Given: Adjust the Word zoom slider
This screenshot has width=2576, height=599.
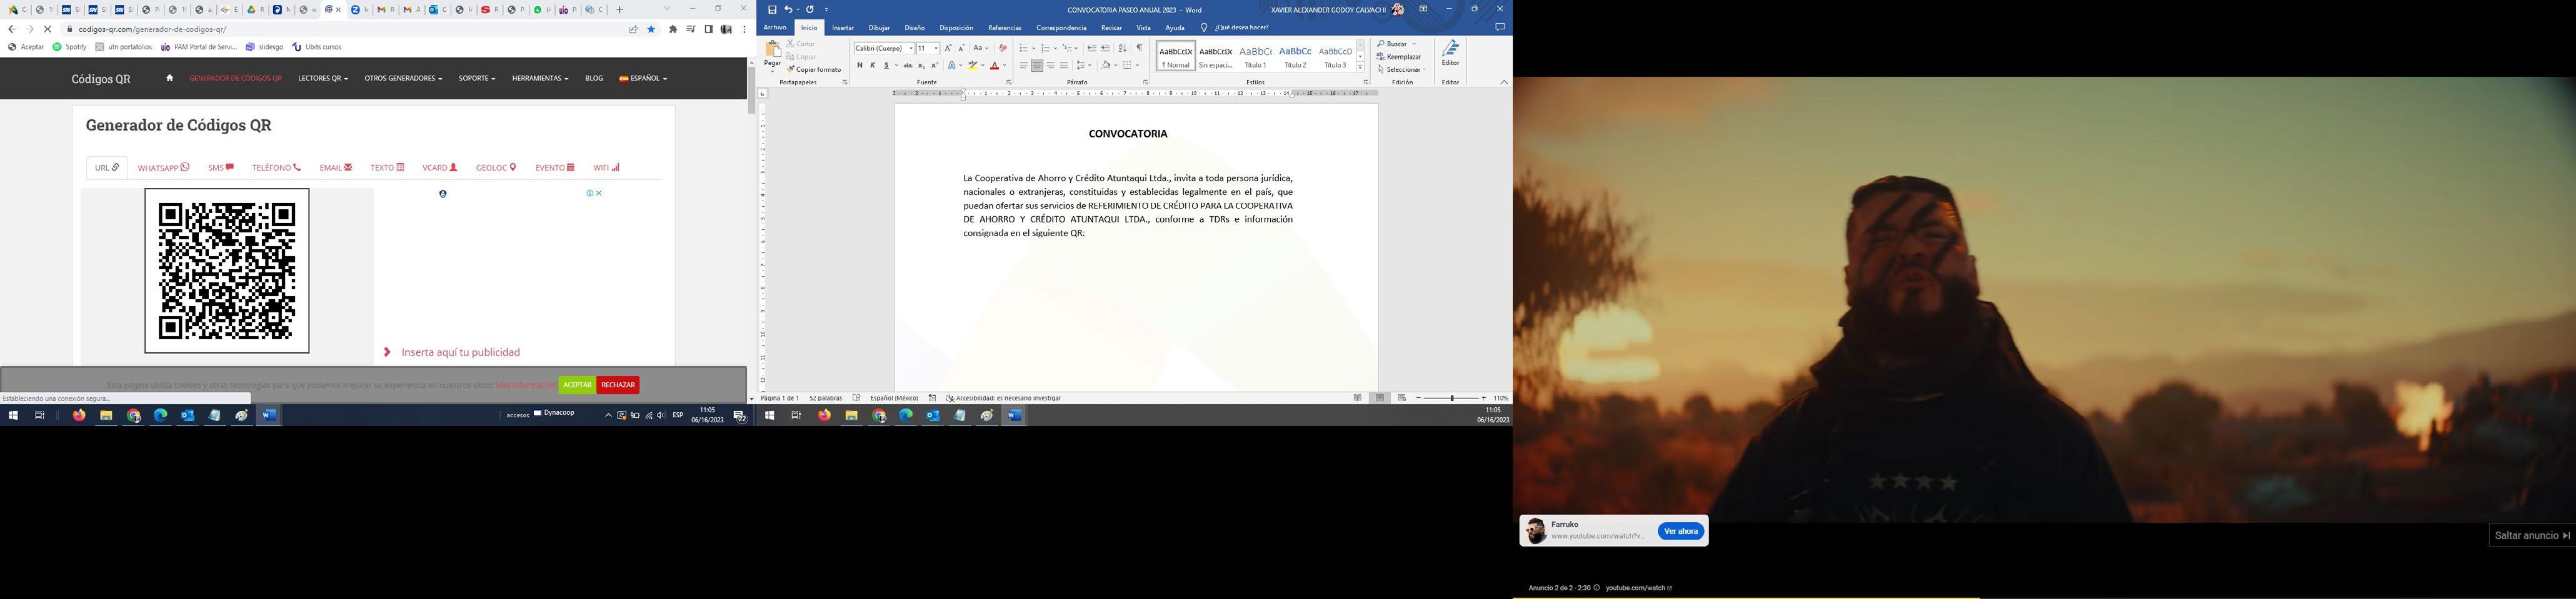Looking at the screenshot, I should (x=1451, y=398).
